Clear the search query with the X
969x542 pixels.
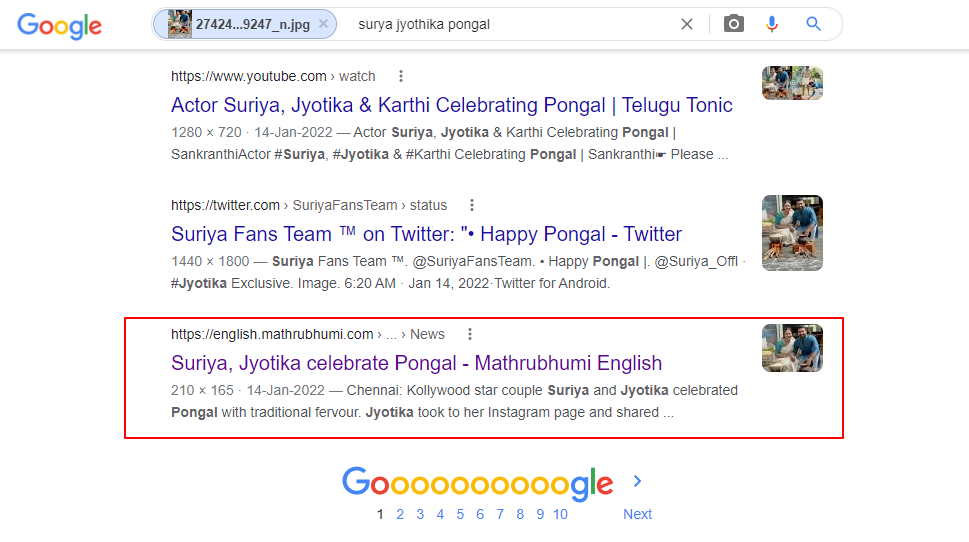(687, 24)
